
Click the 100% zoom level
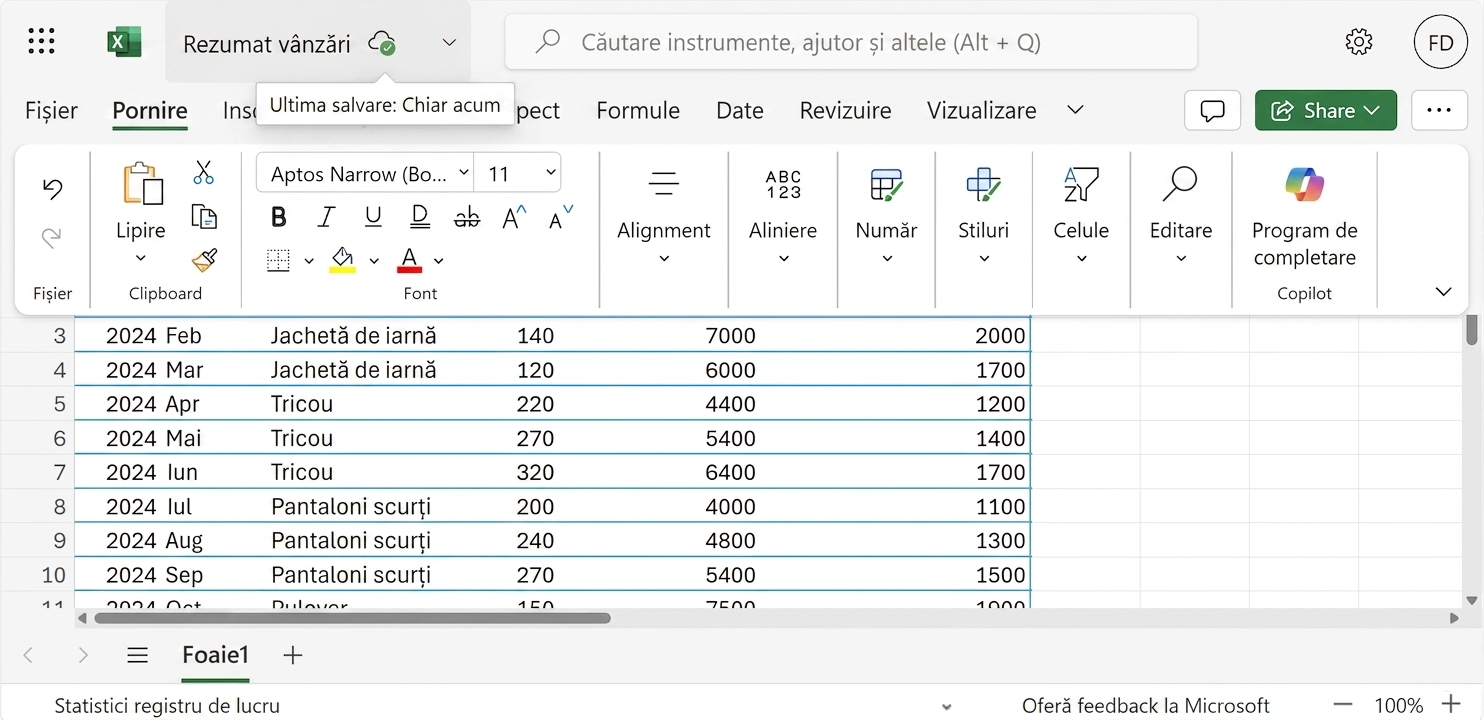[1398, 705]
